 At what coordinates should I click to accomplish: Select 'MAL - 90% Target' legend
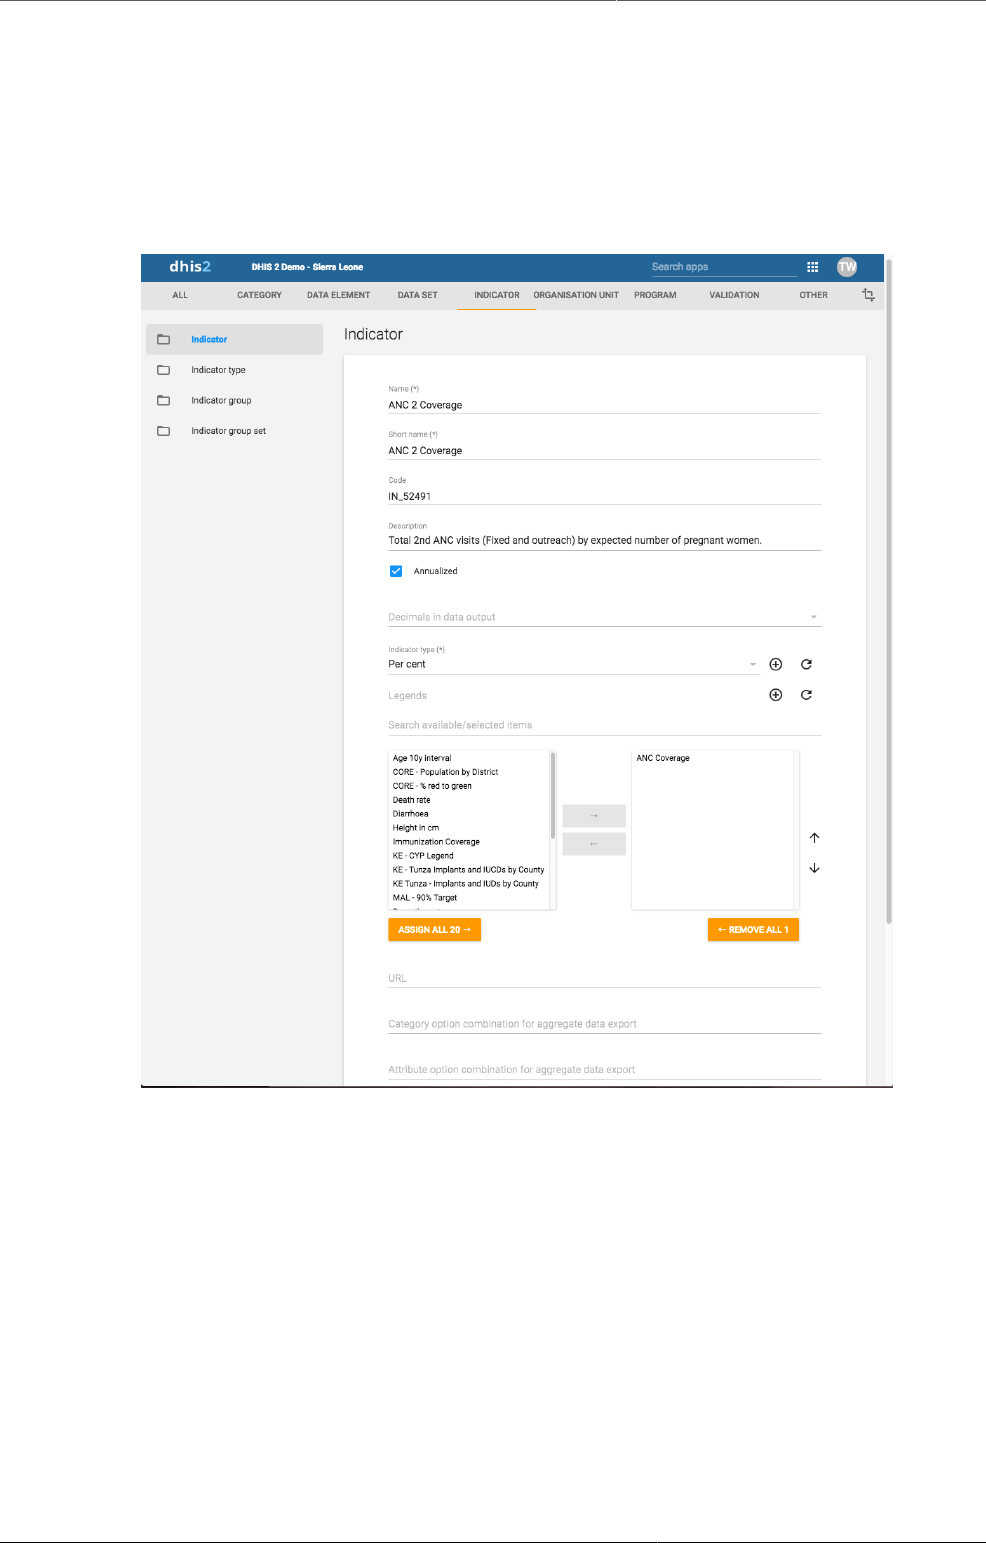pos(424,898)
